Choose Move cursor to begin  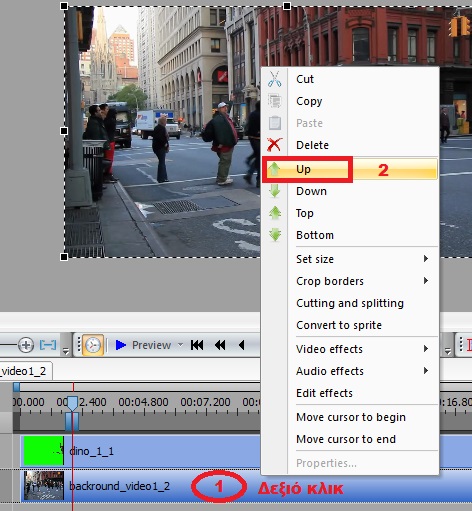point(350,417)
